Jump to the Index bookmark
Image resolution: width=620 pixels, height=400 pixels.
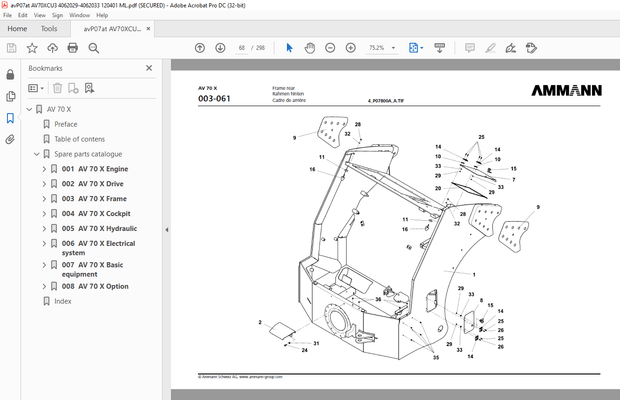pos(63,301)
